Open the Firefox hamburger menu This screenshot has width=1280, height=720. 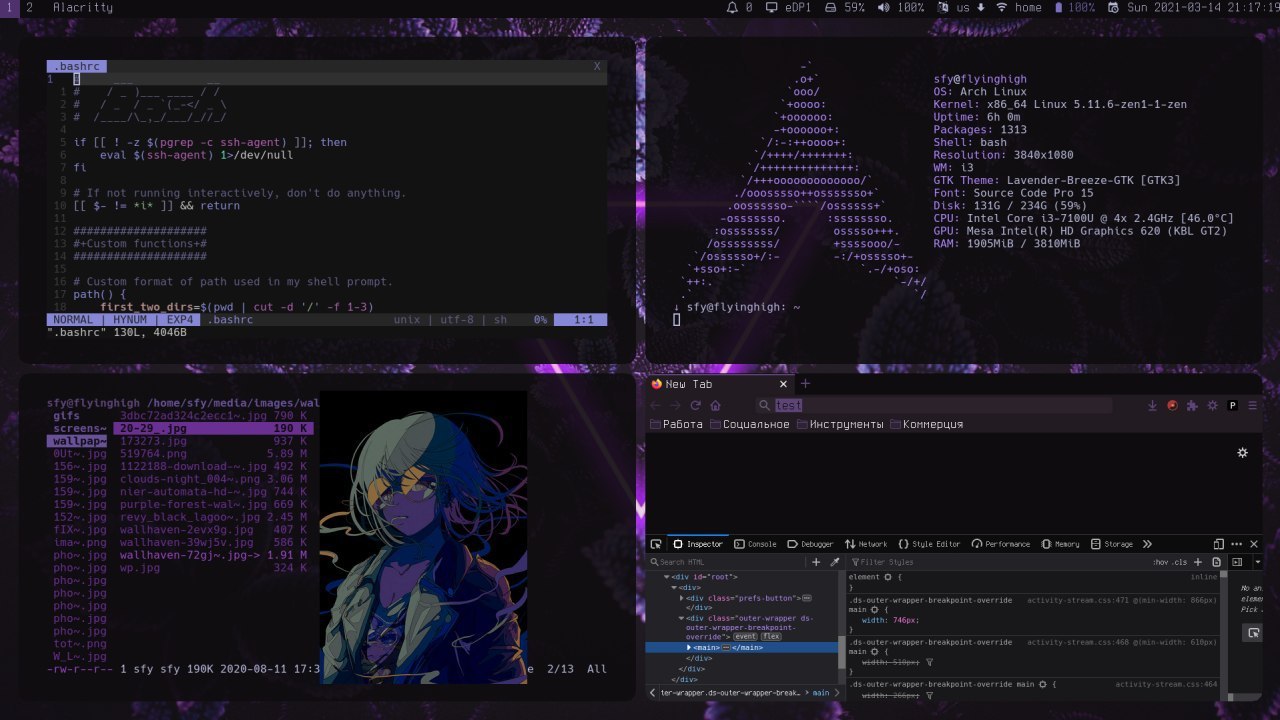click(x=1252, y=405)
